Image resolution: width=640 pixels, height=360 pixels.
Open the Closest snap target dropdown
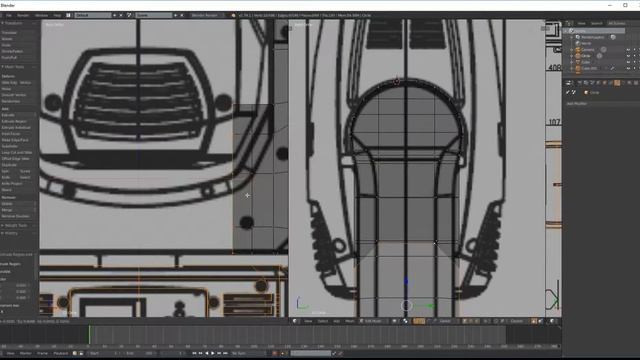pos(519,321)
